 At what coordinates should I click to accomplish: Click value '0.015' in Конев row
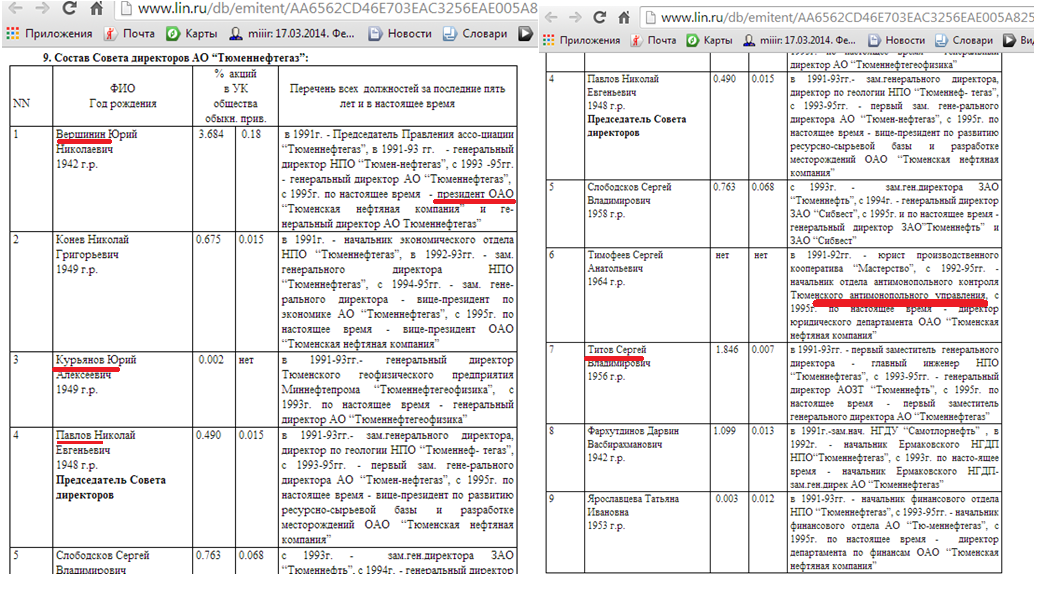pyautogui.click(x=251, y=239)
